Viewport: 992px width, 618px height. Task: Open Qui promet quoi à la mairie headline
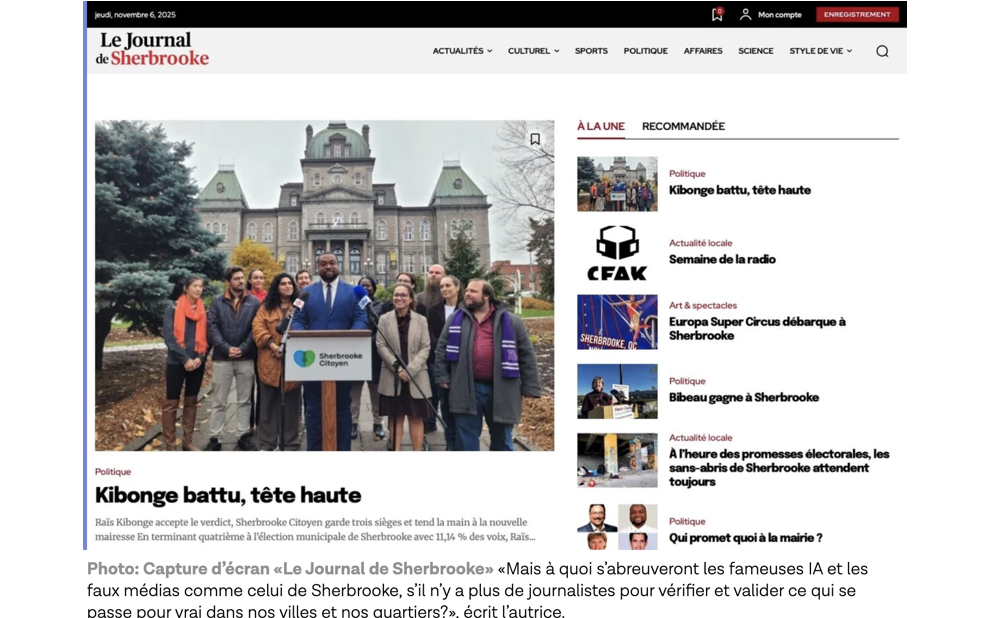click(745, 538)
